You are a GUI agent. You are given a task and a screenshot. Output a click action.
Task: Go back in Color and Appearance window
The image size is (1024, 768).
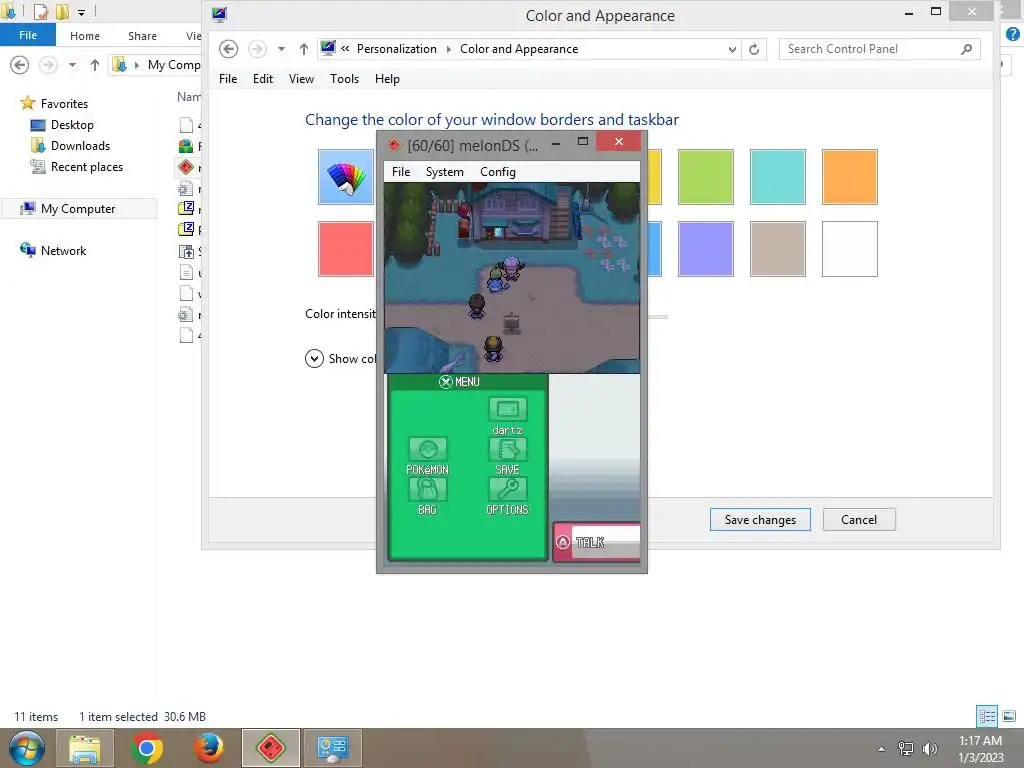[x=229, y=49]
